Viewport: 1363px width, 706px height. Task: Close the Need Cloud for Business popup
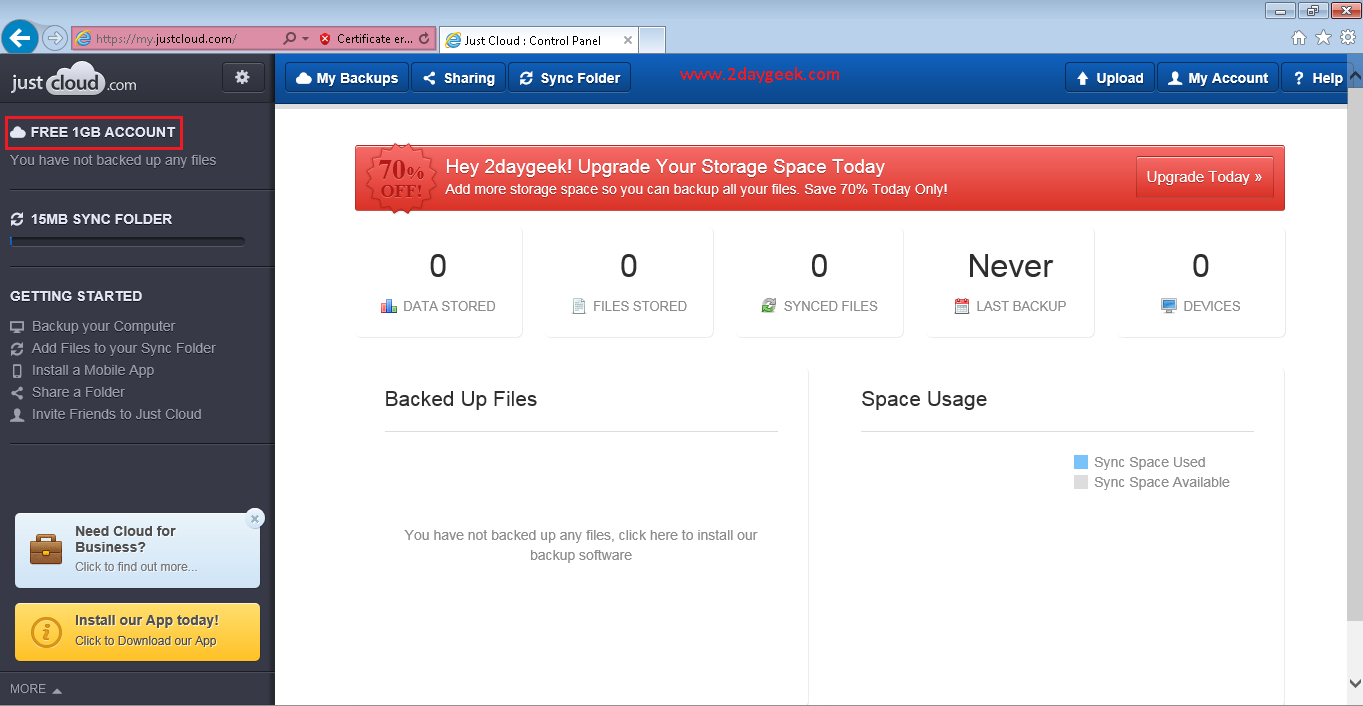click(x=255, y=518)
